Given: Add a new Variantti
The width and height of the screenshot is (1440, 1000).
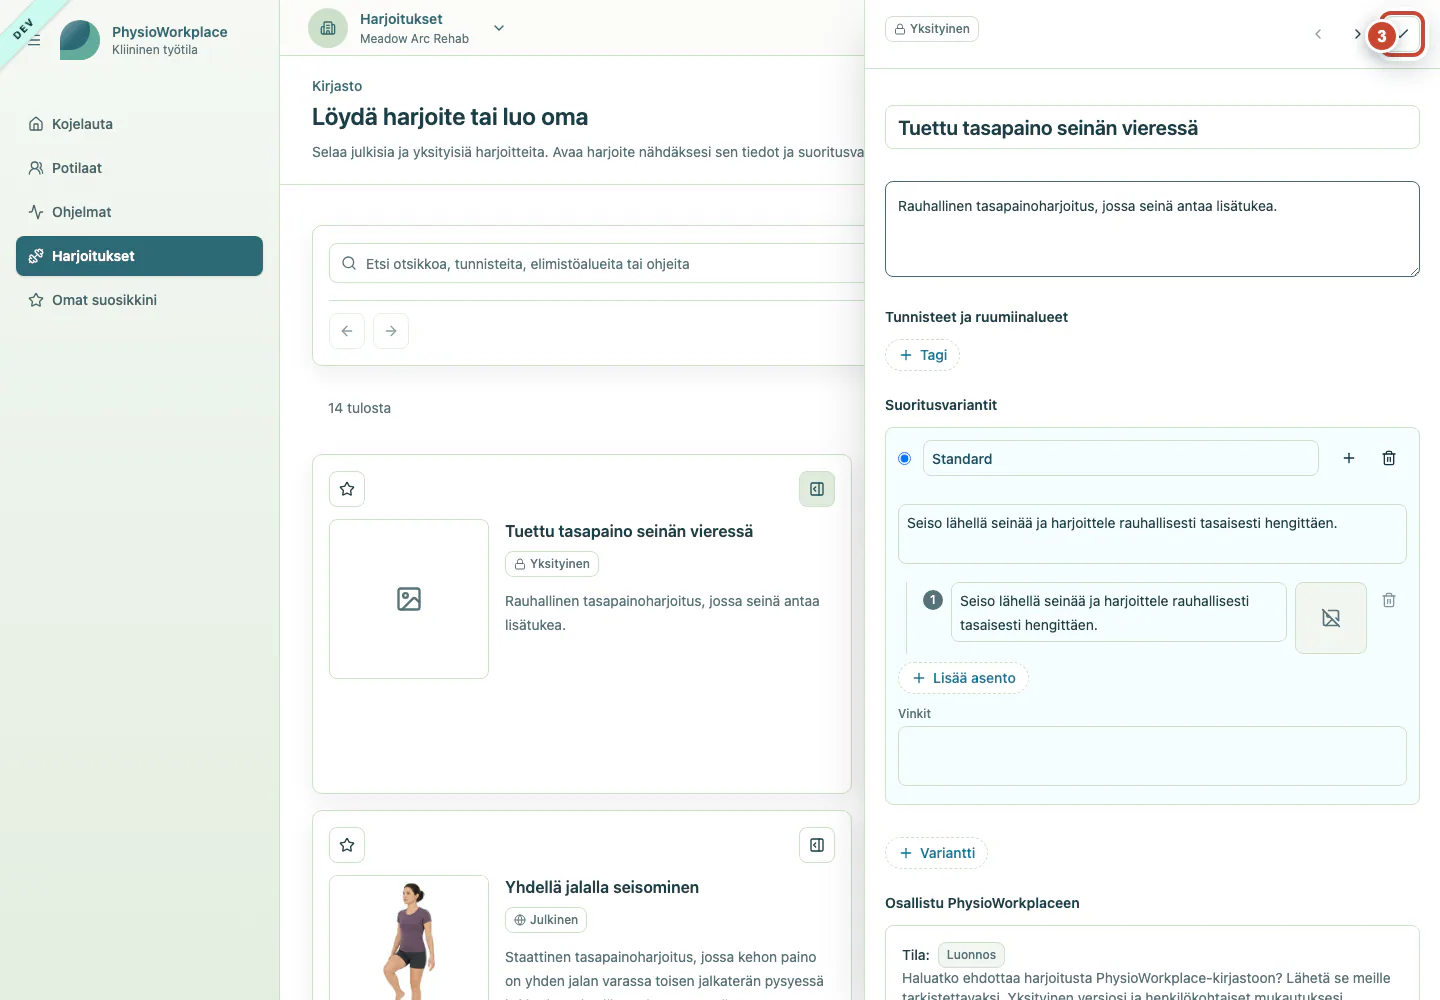Looking at the screenshot, I should (x=936, y=853).
